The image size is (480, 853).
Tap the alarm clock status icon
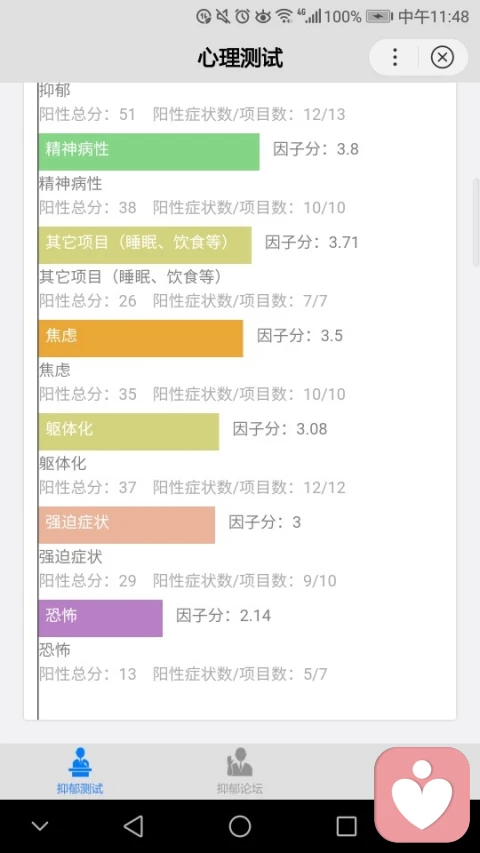point(242,16)
